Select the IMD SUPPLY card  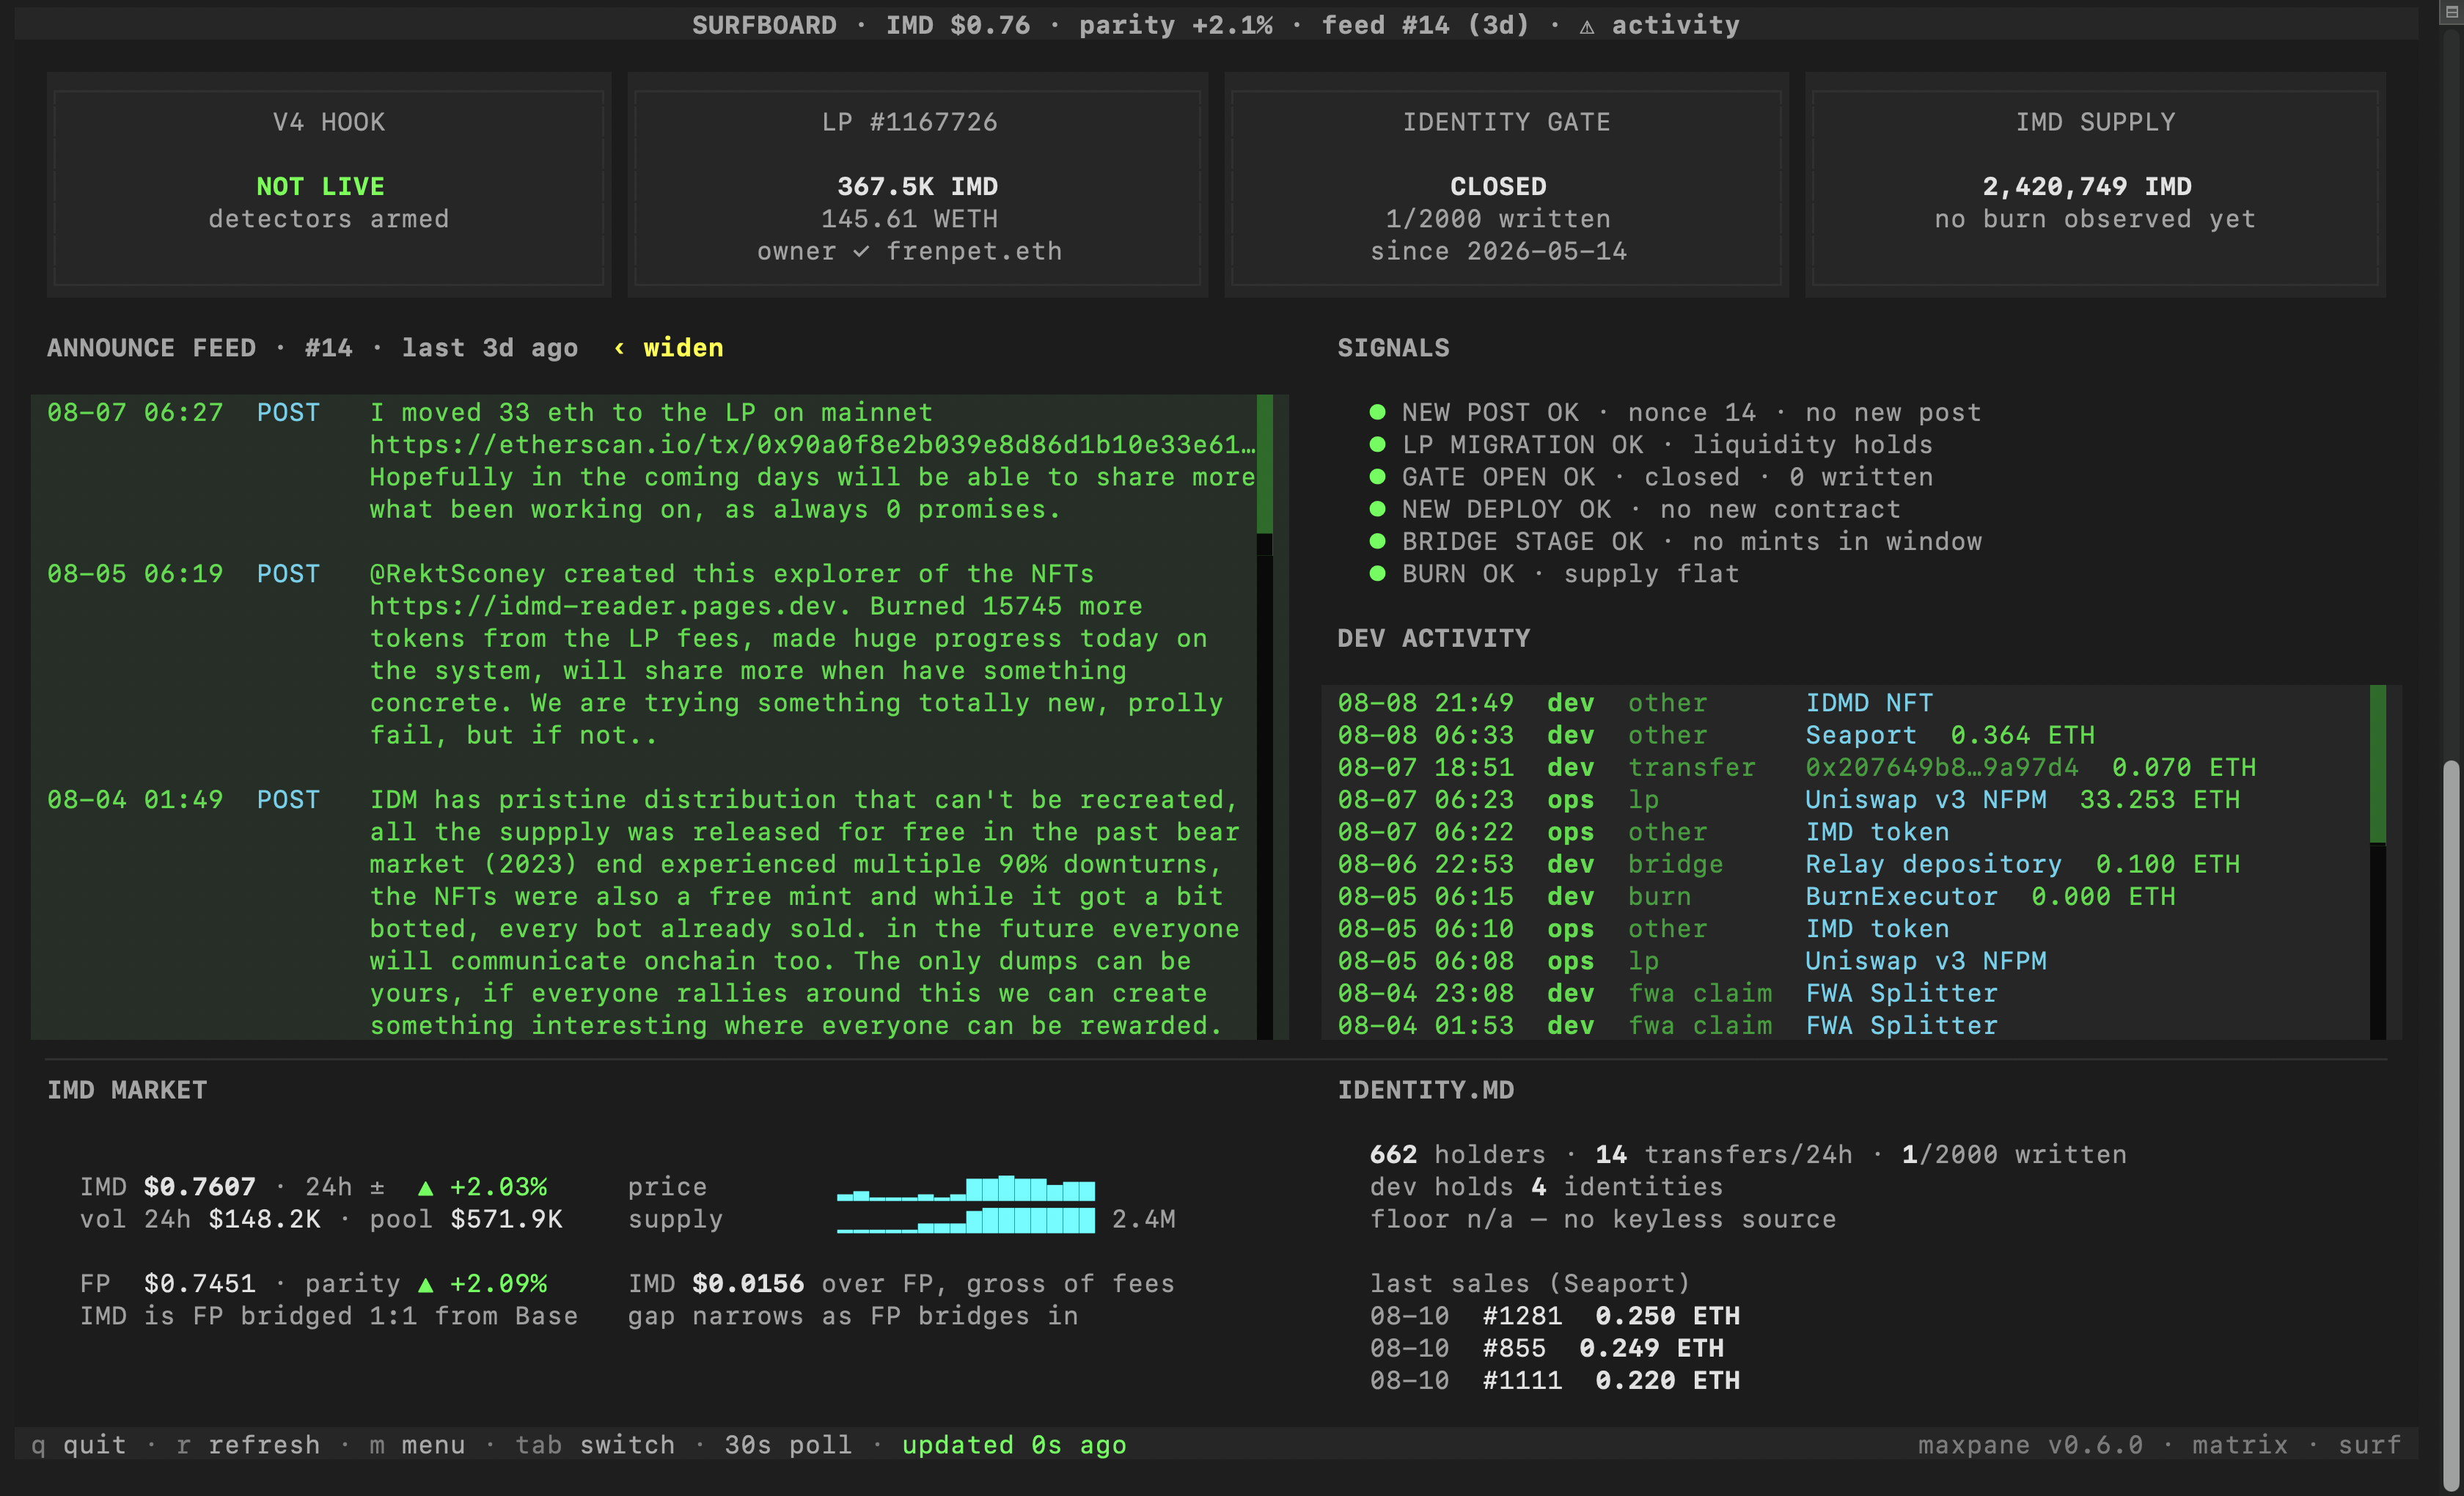(x=2095, y=185)
